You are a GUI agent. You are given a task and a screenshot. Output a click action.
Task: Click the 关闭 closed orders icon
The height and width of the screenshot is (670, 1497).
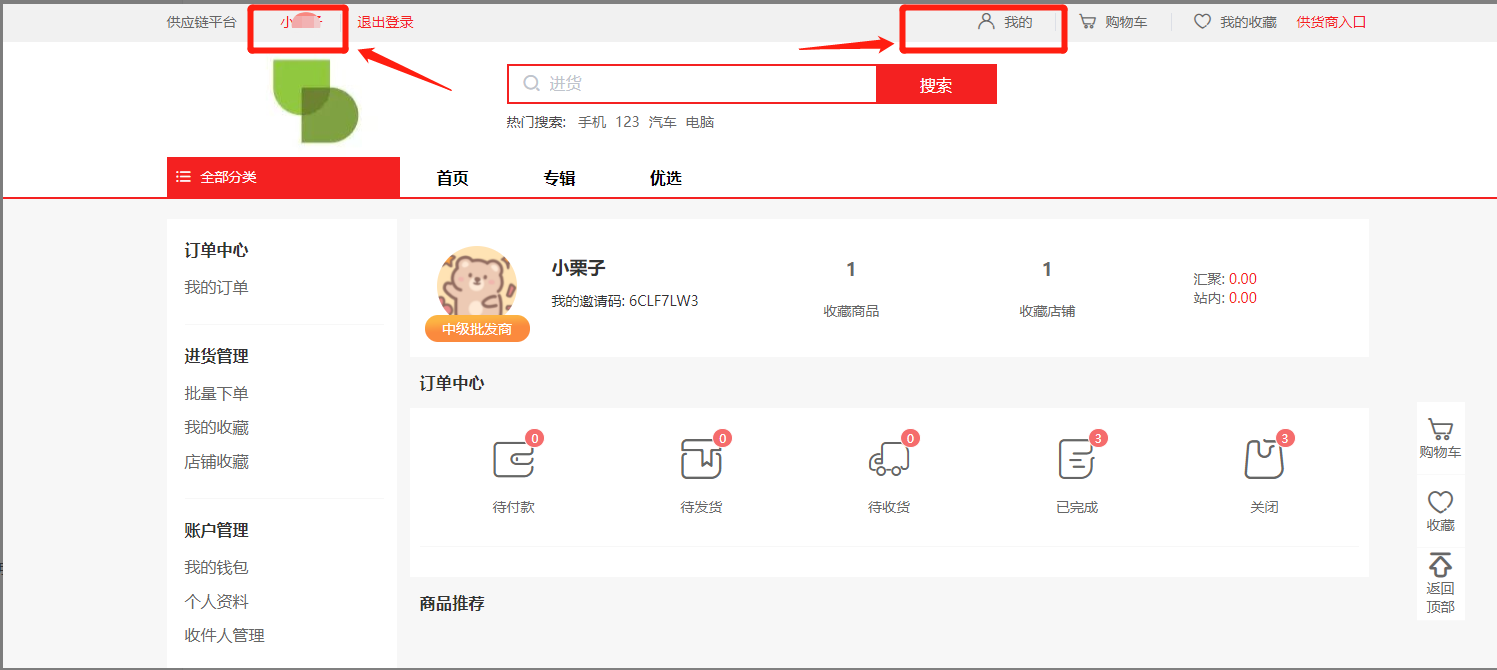point(1263,460)
